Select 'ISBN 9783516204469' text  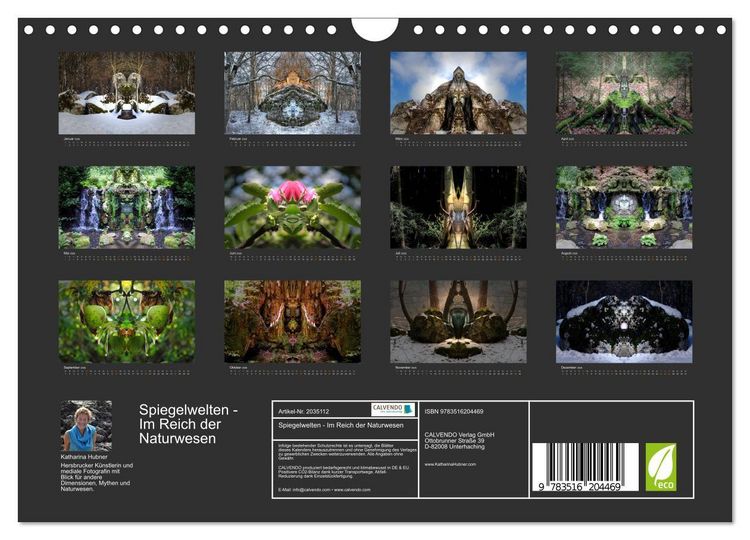[x=454, y=411]
